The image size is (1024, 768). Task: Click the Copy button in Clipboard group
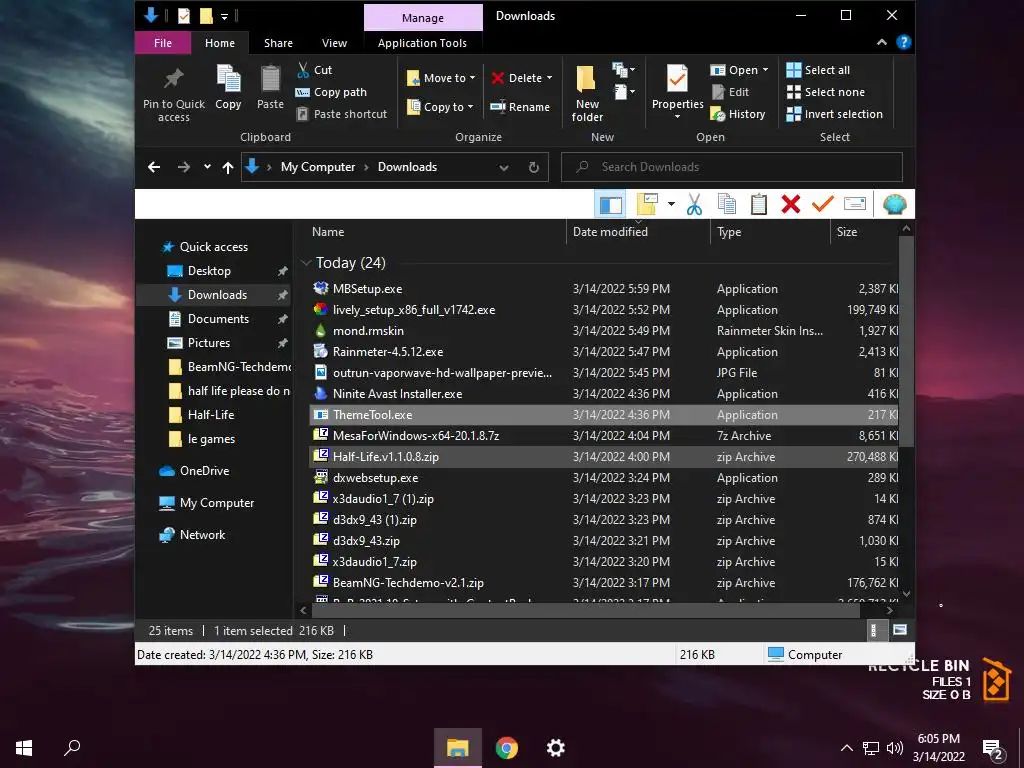pyautogui.click(x=228, y=88)
